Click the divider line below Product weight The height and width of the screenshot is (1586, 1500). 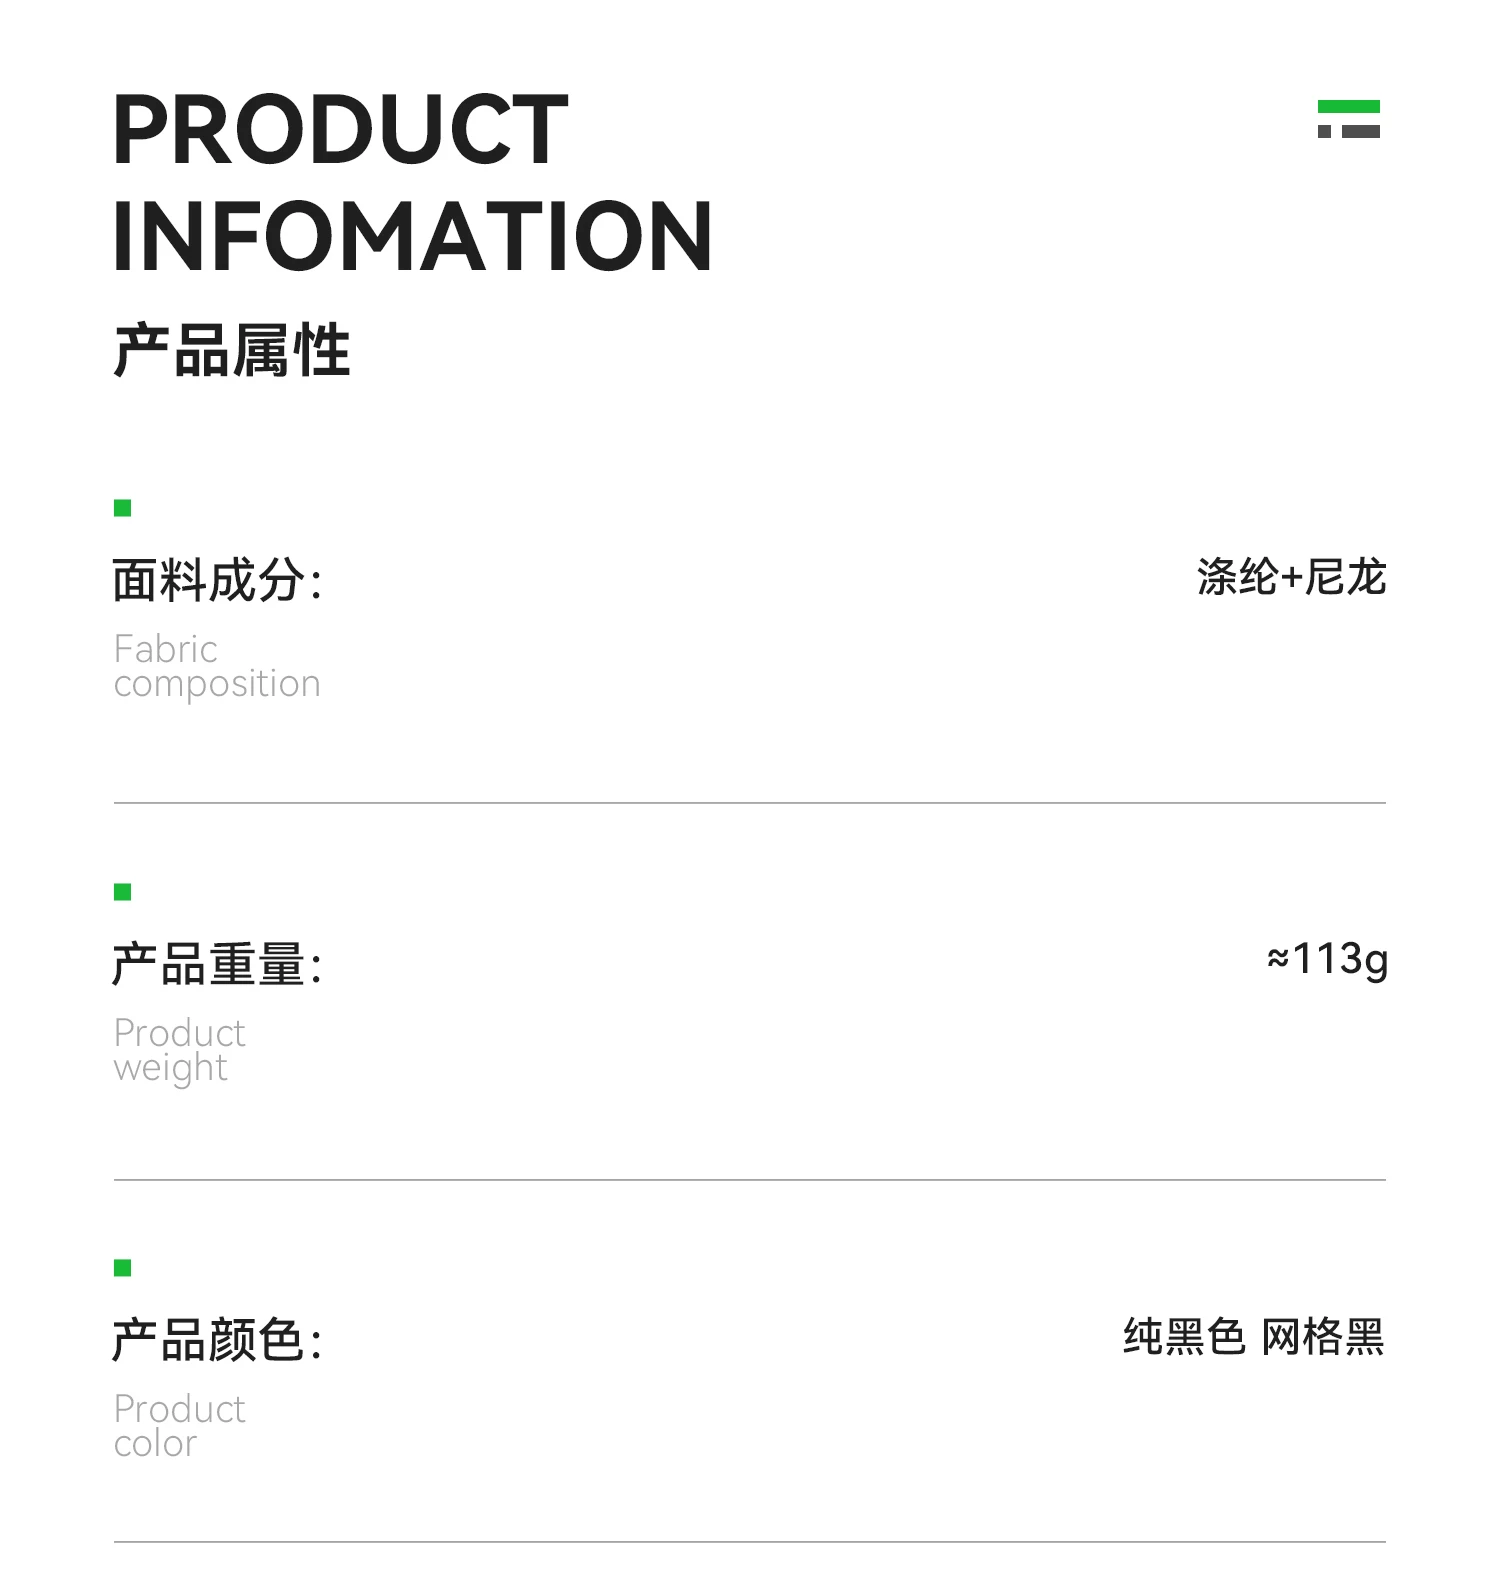point(750,1180)
